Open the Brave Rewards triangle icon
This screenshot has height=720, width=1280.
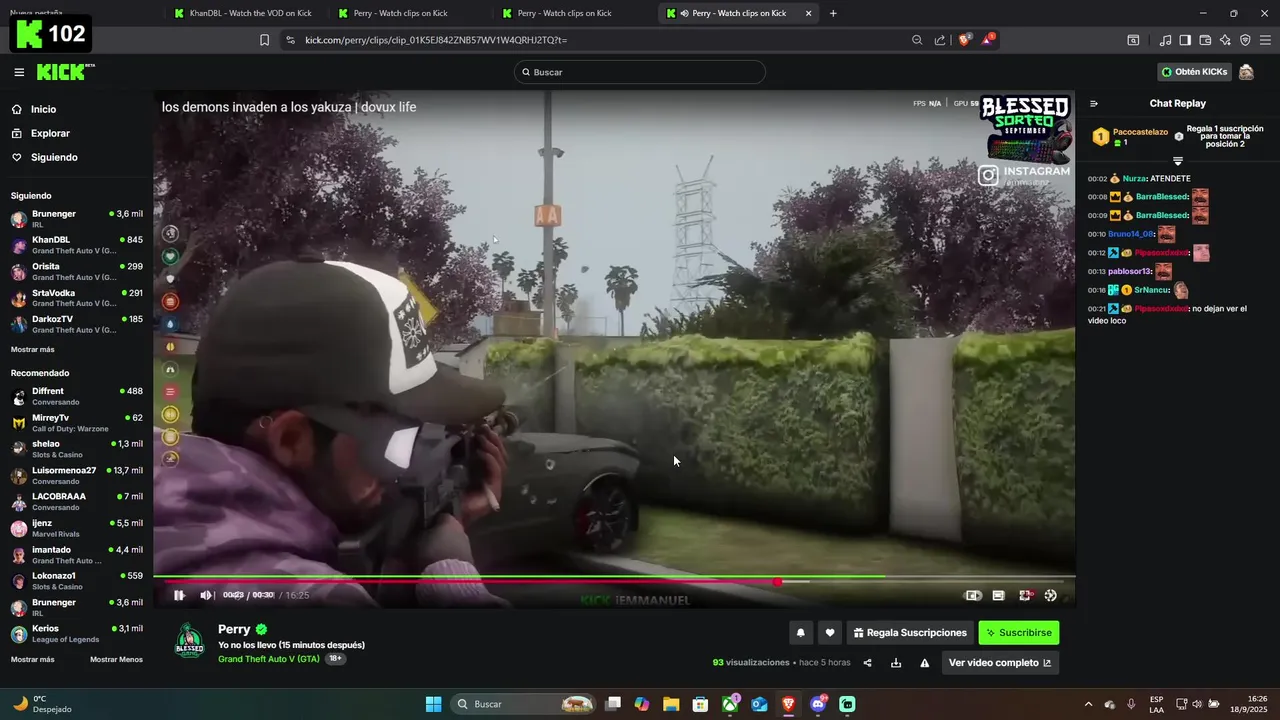coord(988,40)
